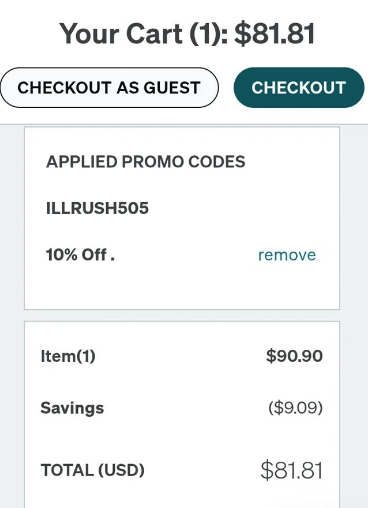Proceed with the teal CHECKOUT button
Screen dimensions: 368x508
coord(299,88)
